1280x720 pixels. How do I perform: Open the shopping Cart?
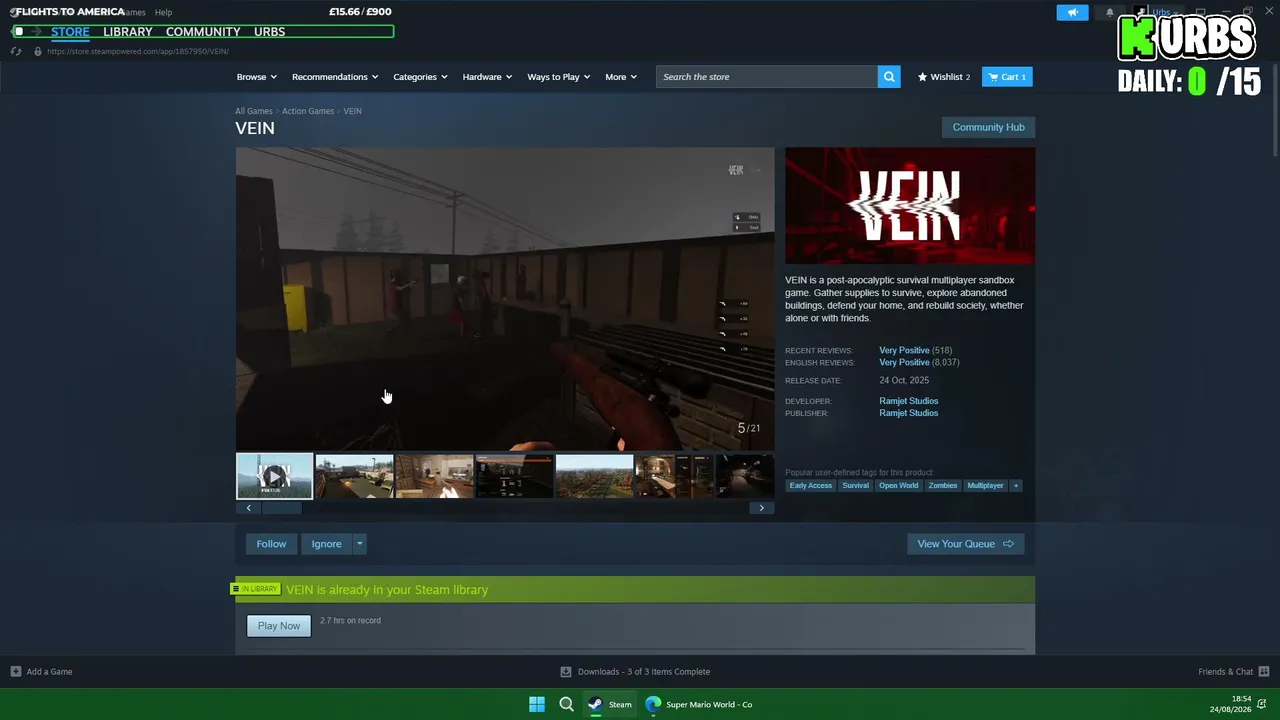(x=1007, y=77)
